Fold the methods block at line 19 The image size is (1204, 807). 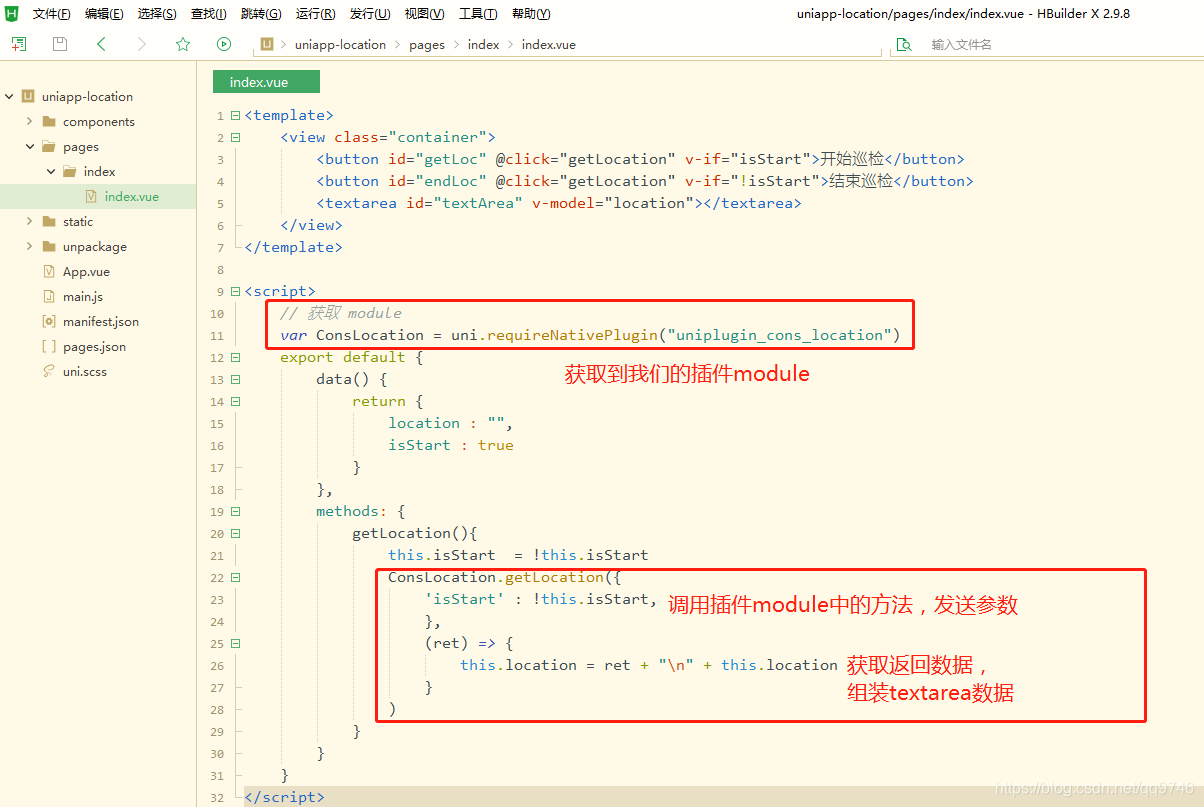(x=235, y=512)
